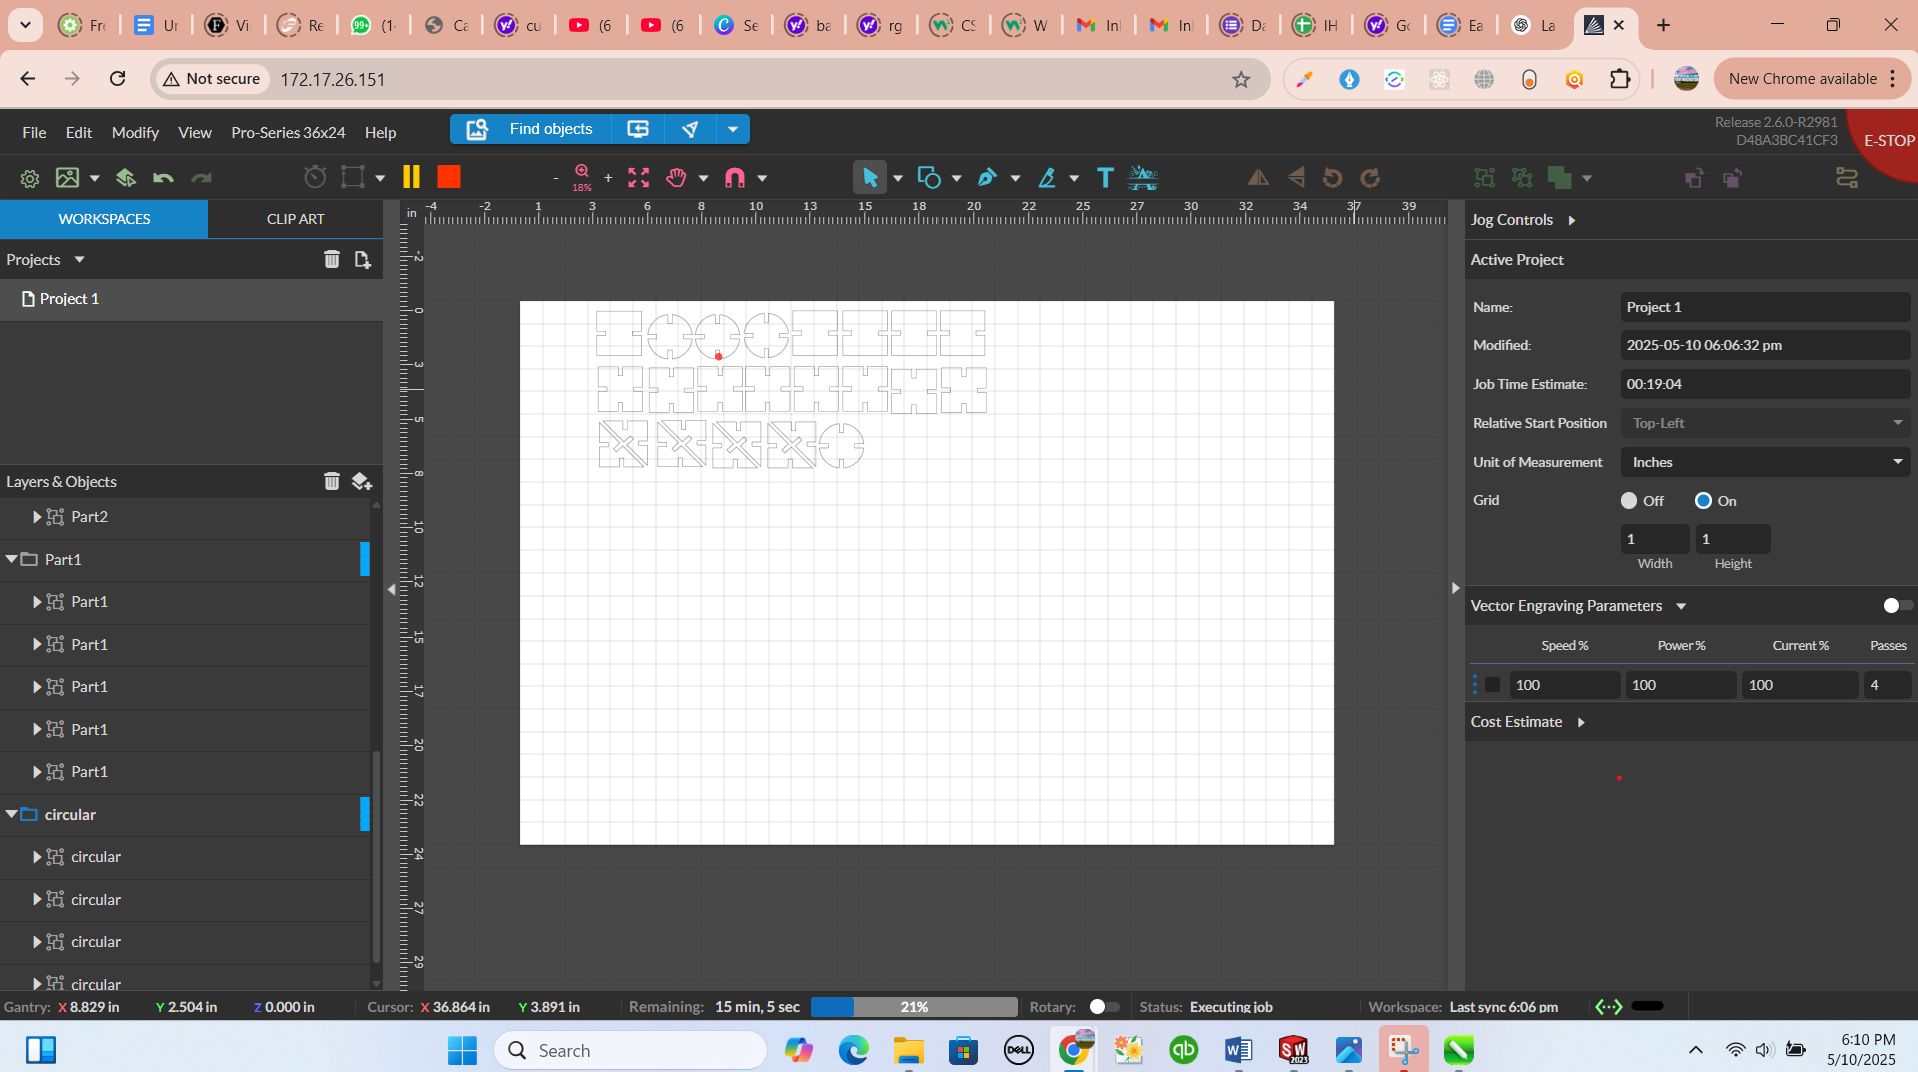Set Grid to On
This screenshot has width=1918, height=1072.
[1703, 500]
